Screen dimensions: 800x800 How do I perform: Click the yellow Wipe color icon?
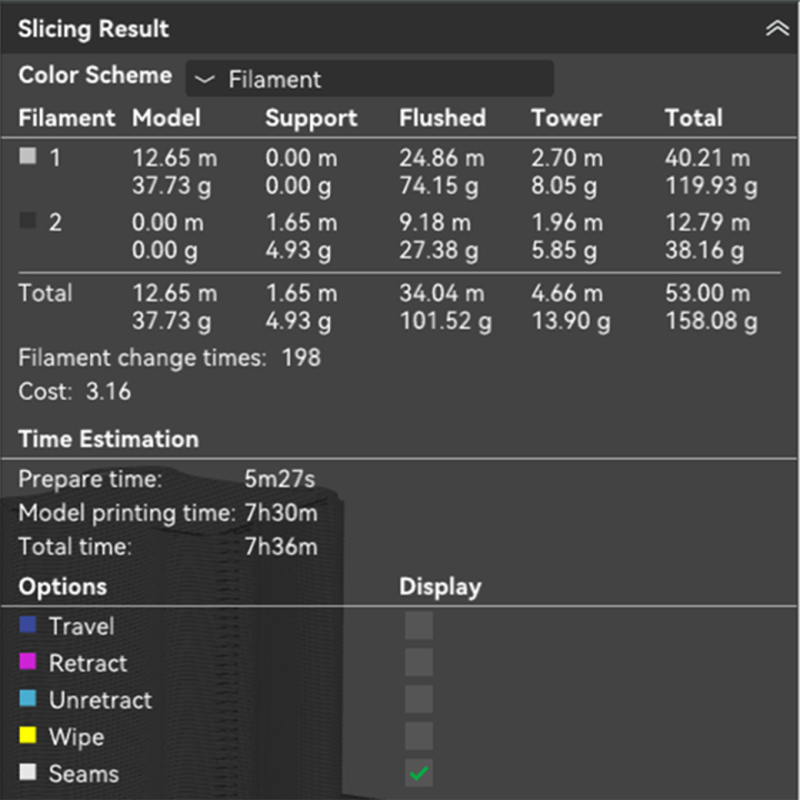(28, 736)
